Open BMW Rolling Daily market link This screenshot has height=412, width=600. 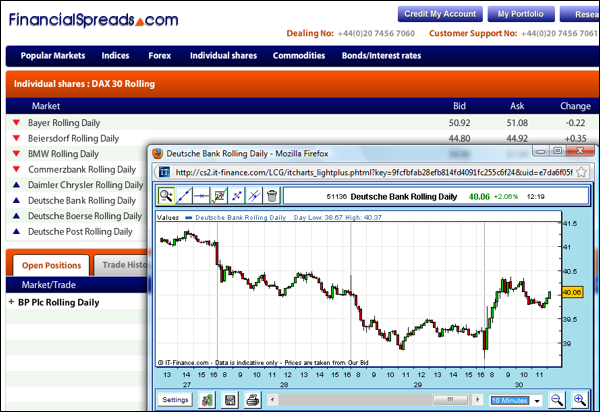[x=63, y=154]
